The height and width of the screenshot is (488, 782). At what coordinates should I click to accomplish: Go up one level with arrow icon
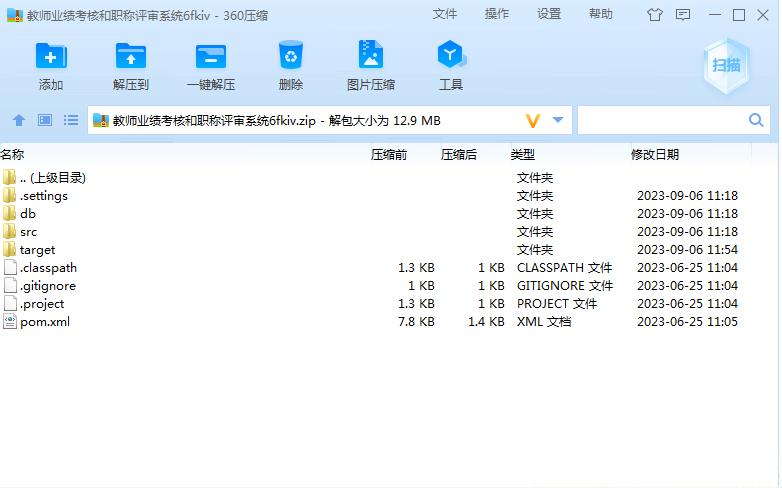[19, 120]
